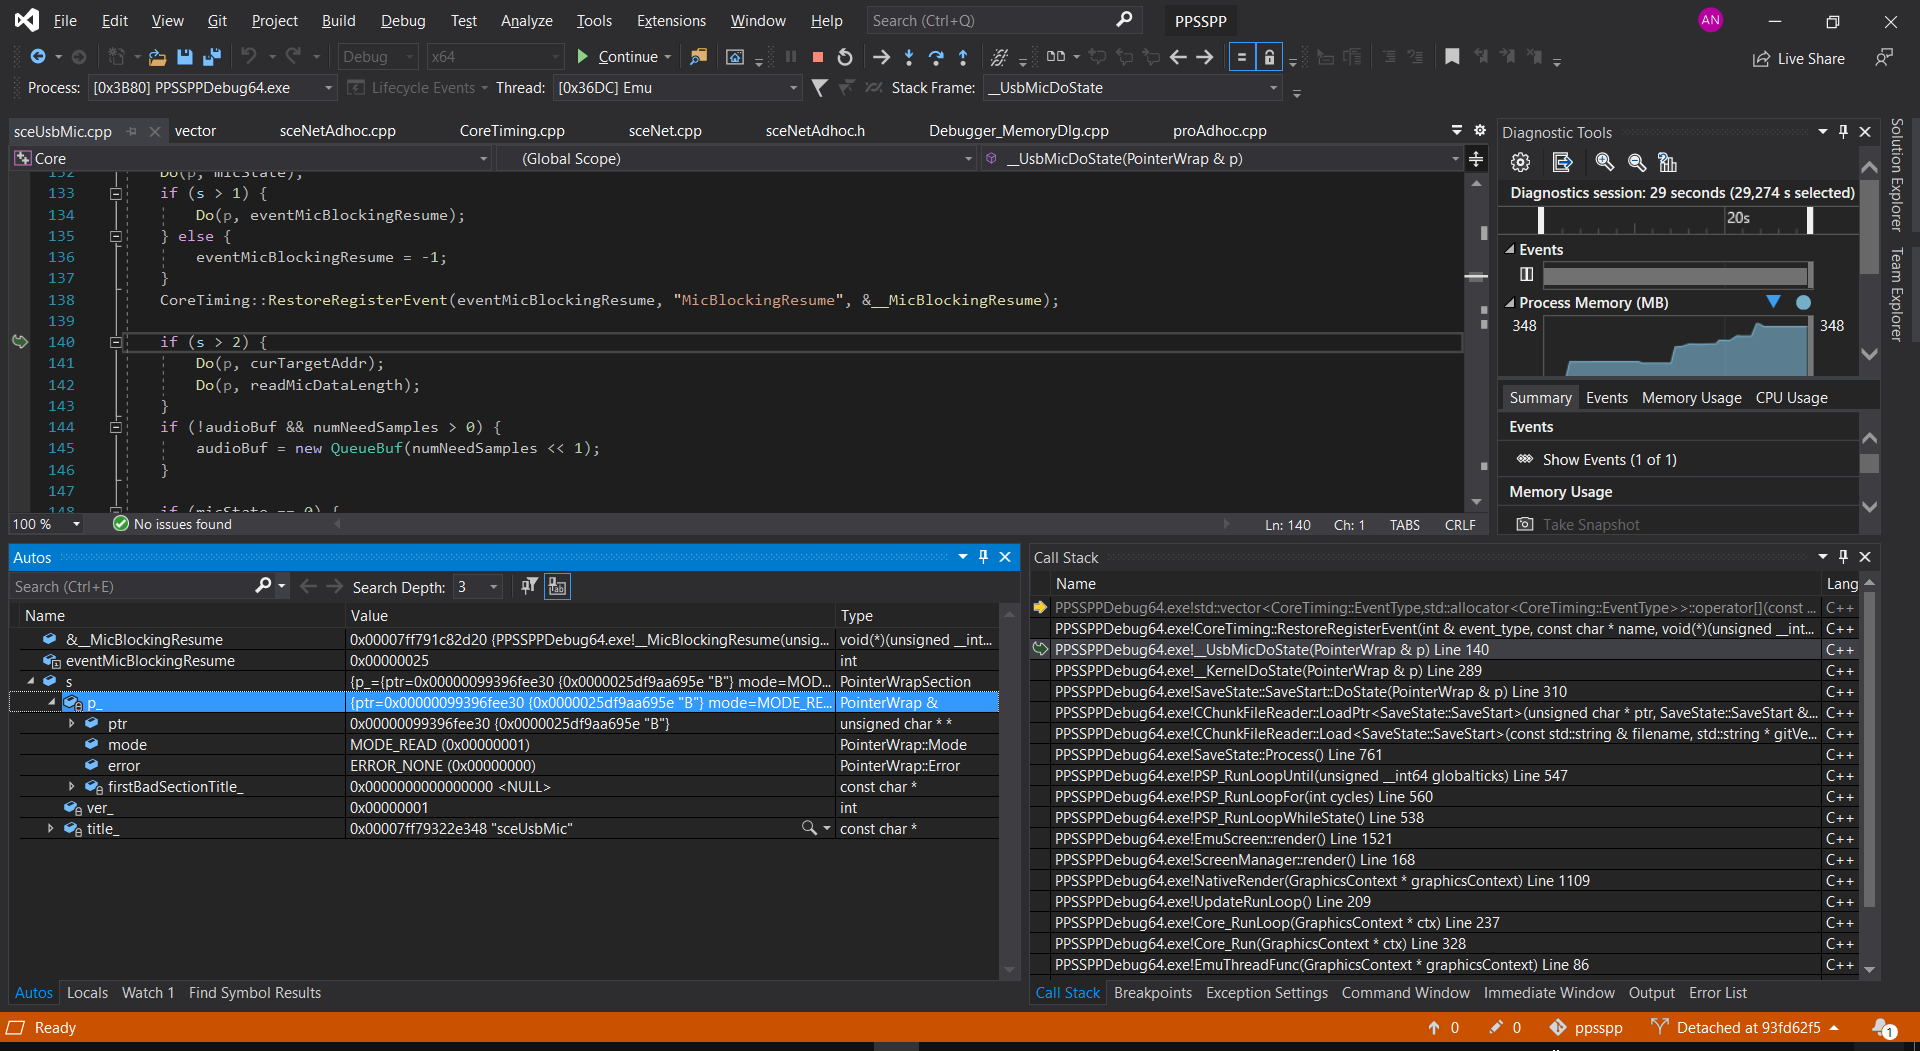Open the Debug menu
Image resolution: width=1920 pixels, height=1051 pixels.
click(402, 20)
